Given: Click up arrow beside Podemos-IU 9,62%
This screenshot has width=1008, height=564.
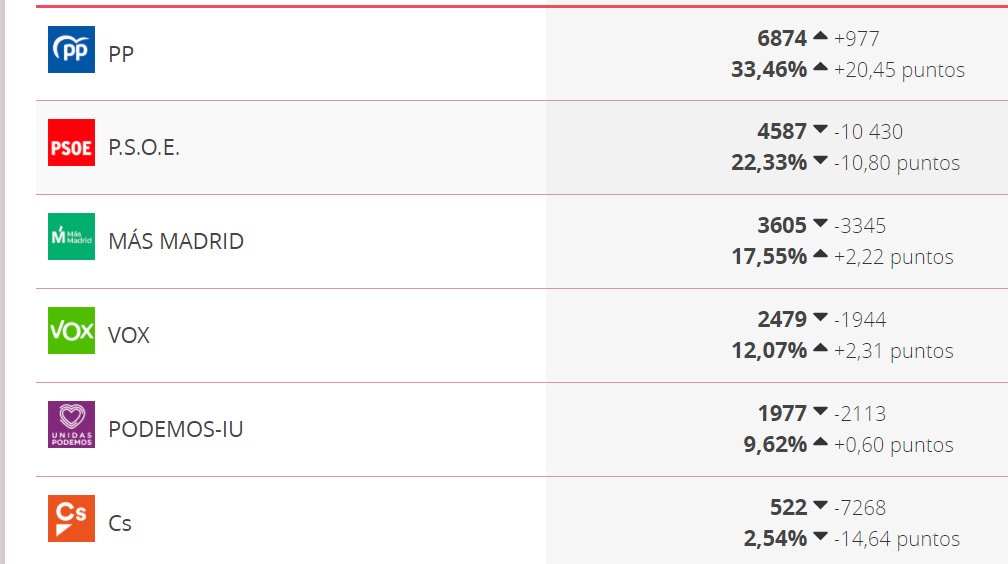Looking at the screenshot, I should coord(820,442).
